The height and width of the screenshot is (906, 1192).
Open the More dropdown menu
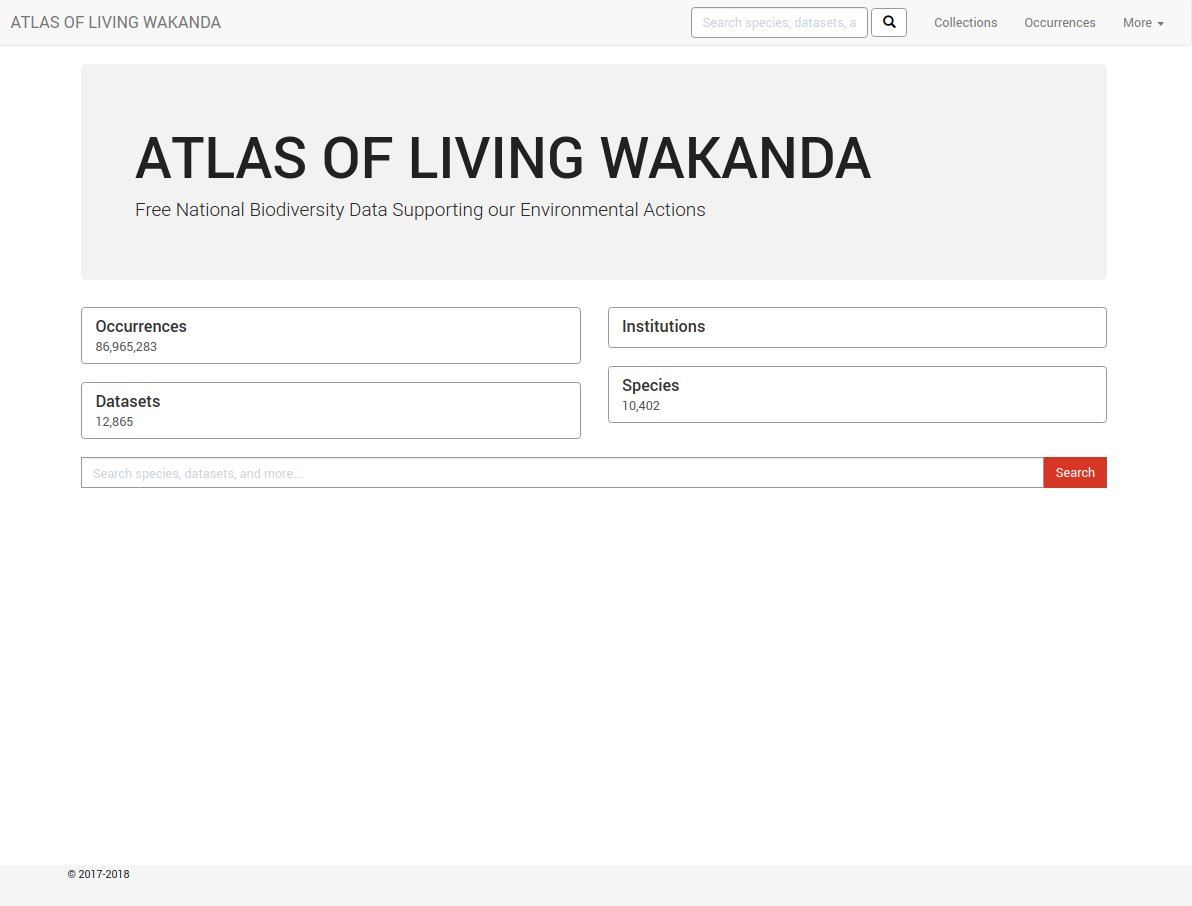[1143, 23]
